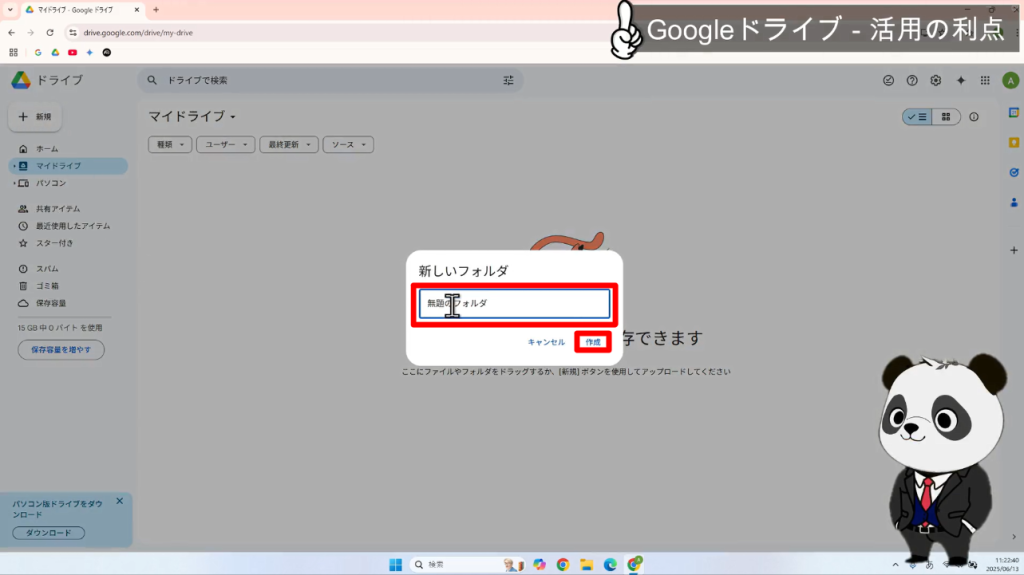Open File Explorer from the taskbar
This screenshot has width=1024, height=575.
click(586, 565)
